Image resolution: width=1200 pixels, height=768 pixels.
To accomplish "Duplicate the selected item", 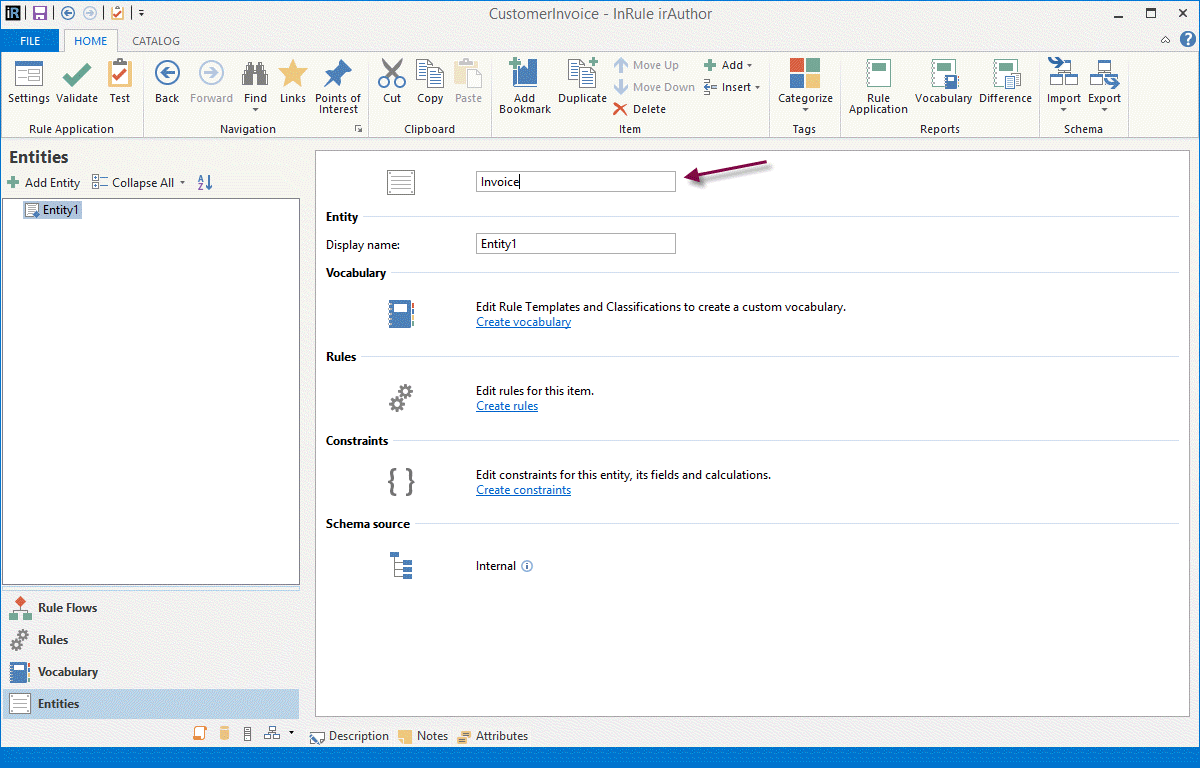I will pyautogui.click(x=582, y=76).
